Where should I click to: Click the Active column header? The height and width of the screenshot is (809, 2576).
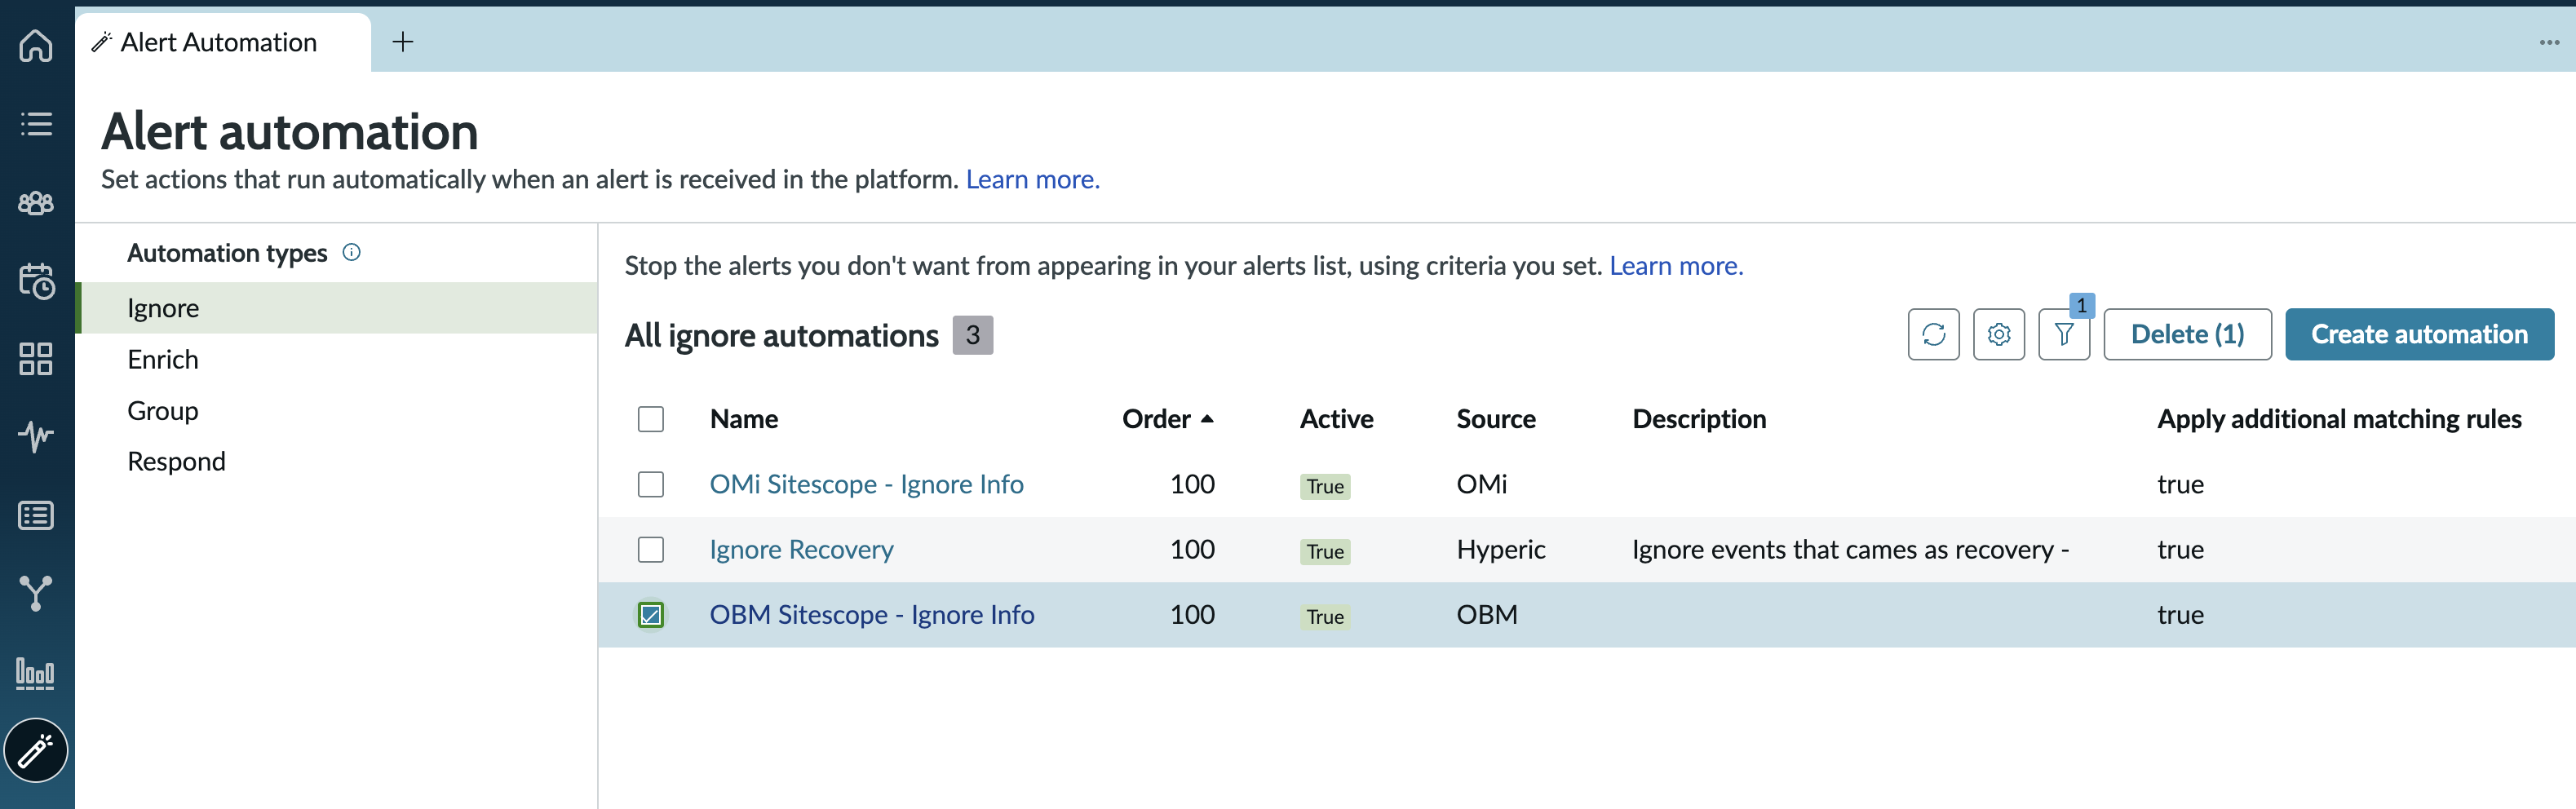point(1336,419)
